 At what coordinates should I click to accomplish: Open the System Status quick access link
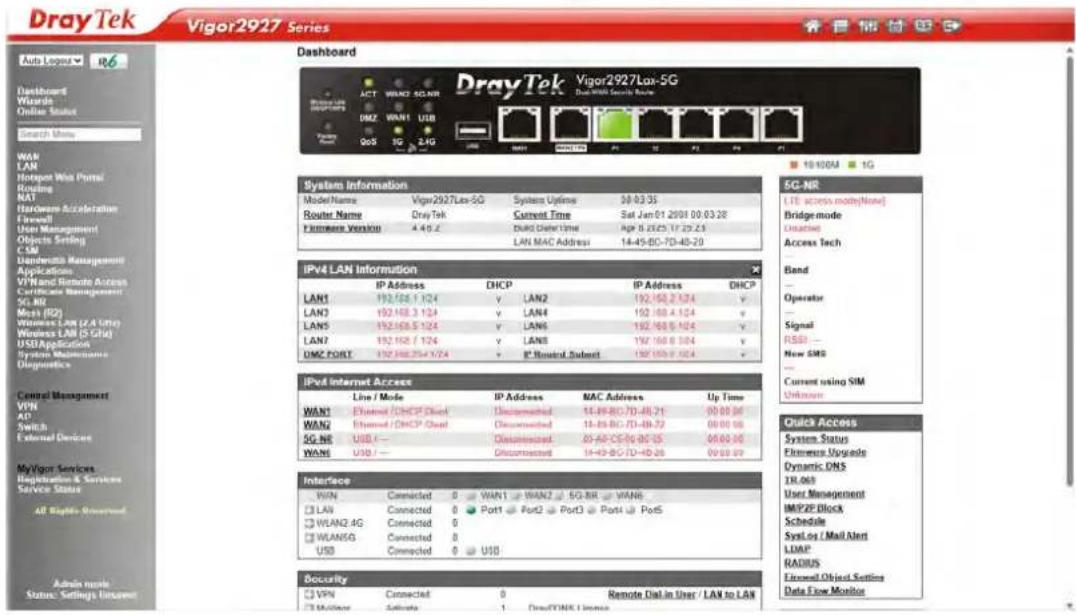click(x=817, y=439)
